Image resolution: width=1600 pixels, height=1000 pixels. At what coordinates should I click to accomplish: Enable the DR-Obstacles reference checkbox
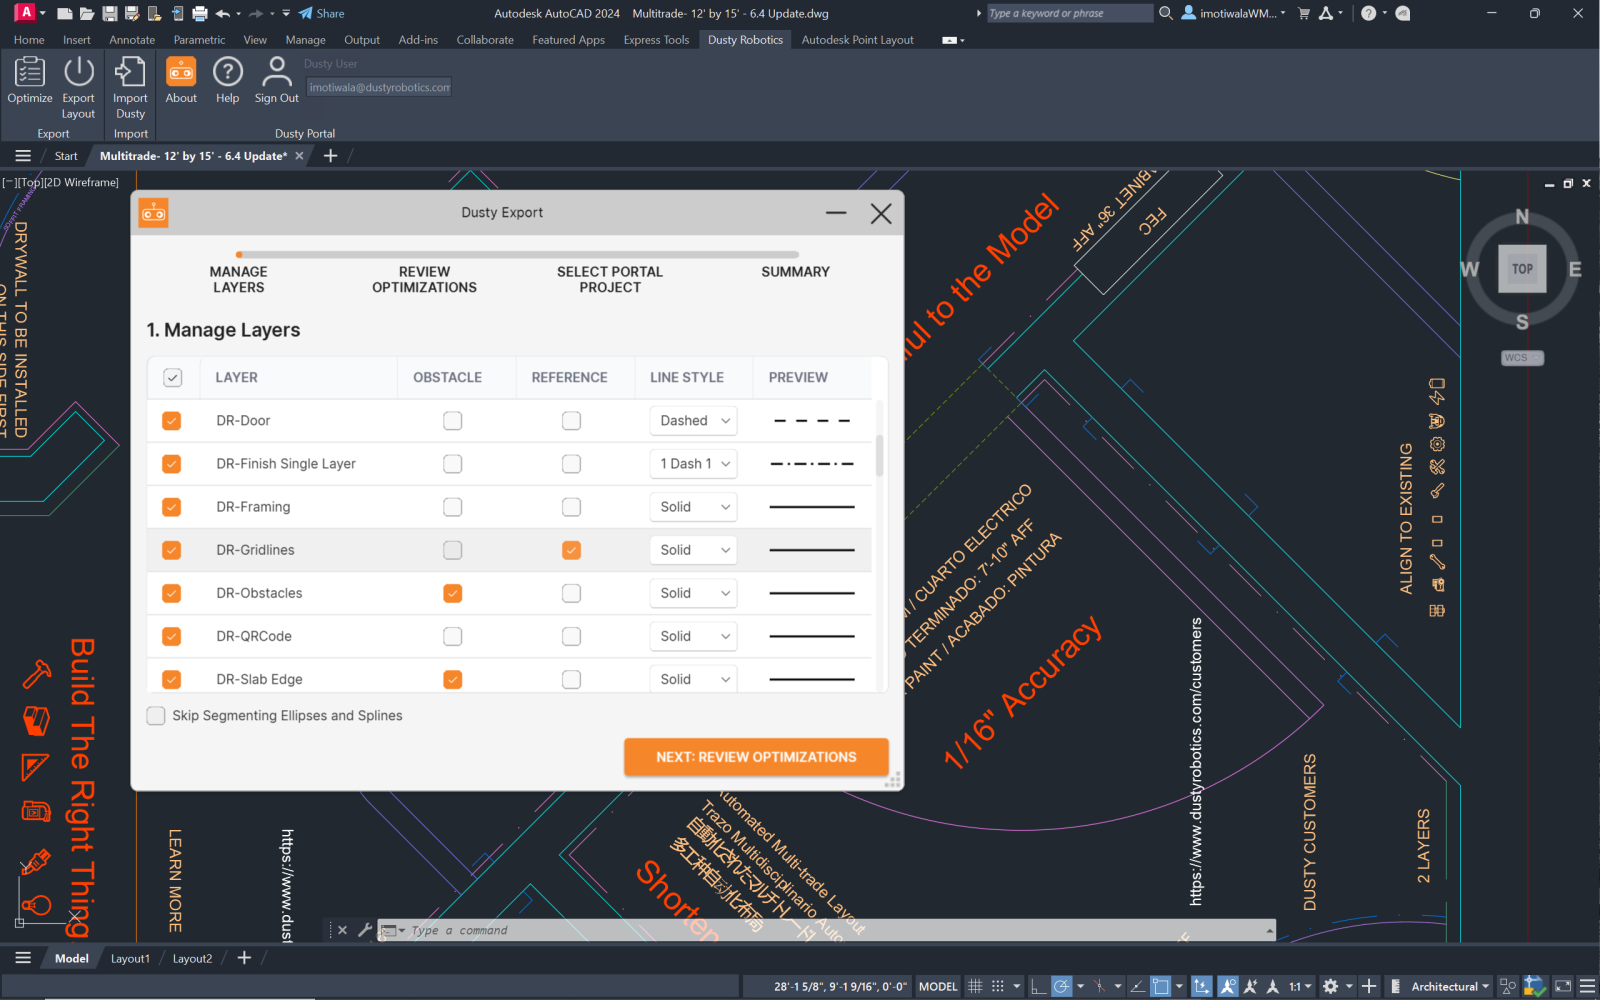(x=571, y=593)
